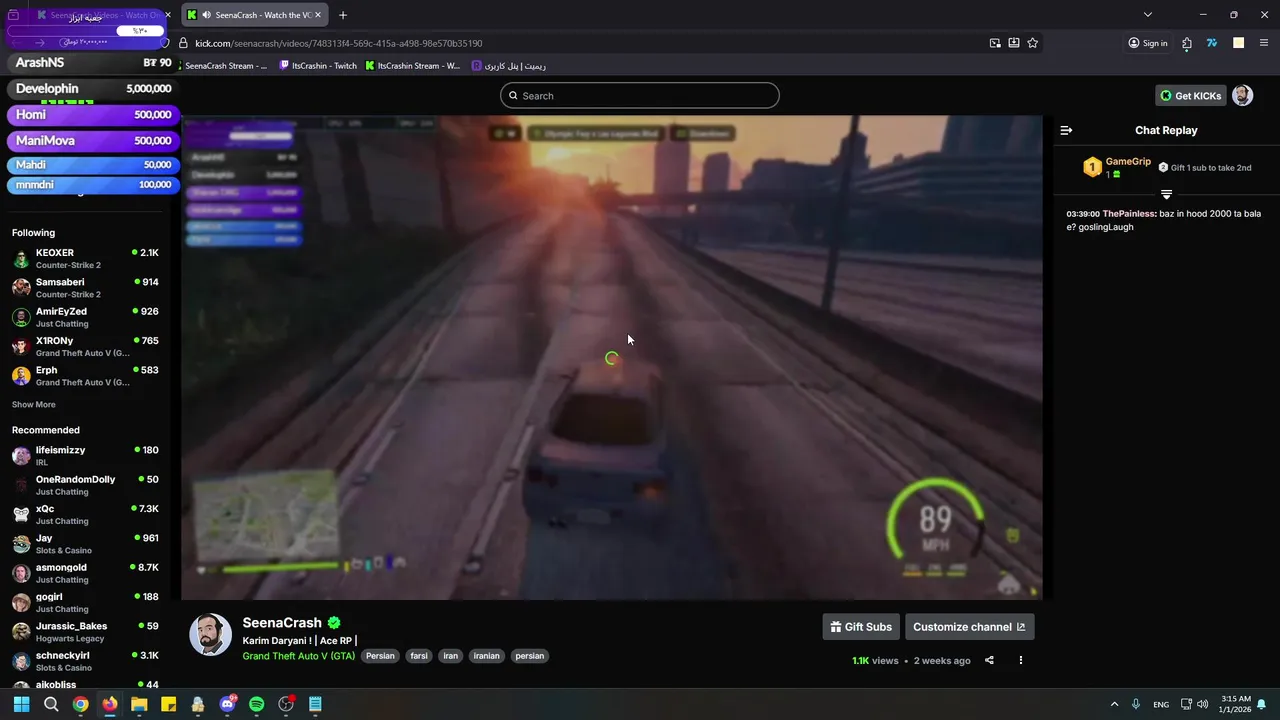Open lifeismizzy recommended channel
This screenshot has width=1280, height=720.
click(x=86, y=456)
